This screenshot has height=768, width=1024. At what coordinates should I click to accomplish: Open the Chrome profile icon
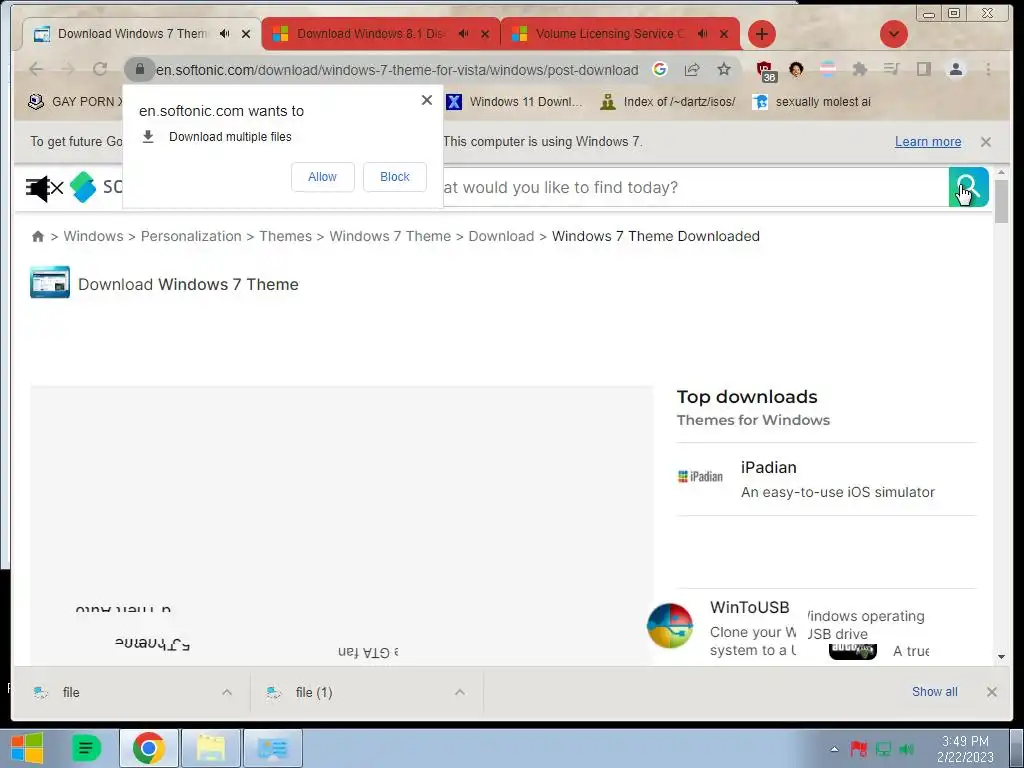(x=955, y=69)
